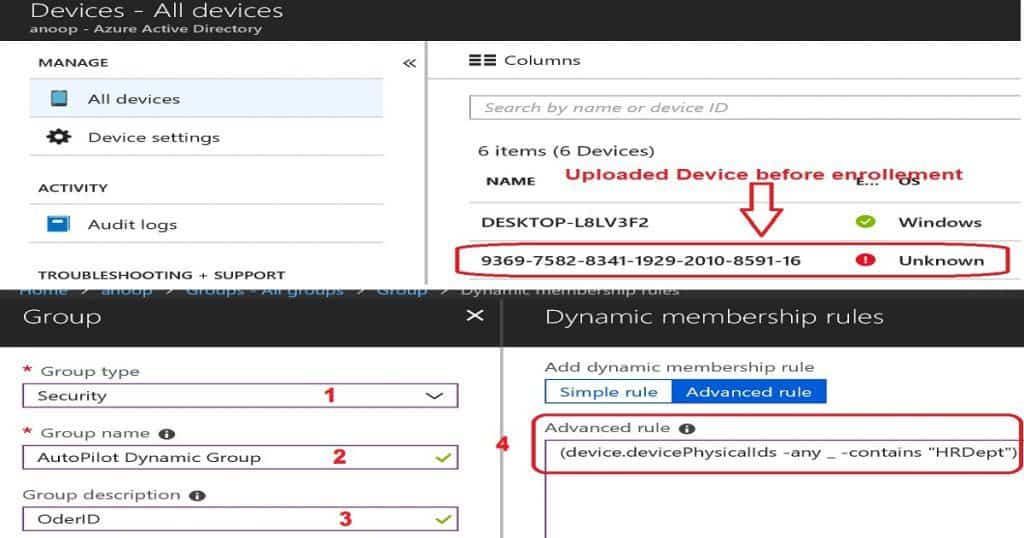Open the Group type dropdown
The image size is (1024, 538).
[x=240, y=396]
